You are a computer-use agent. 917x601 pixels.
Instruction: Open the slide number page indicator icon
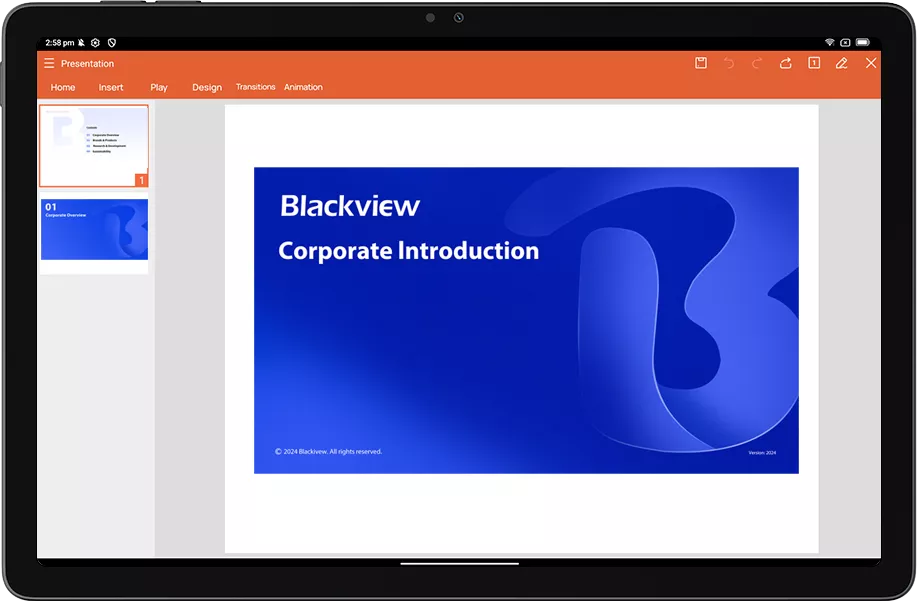(x=814, y=63)
